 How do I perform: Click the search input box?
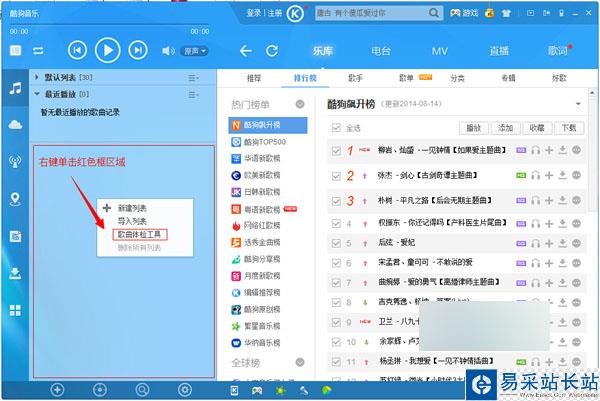tap(371, 13)
